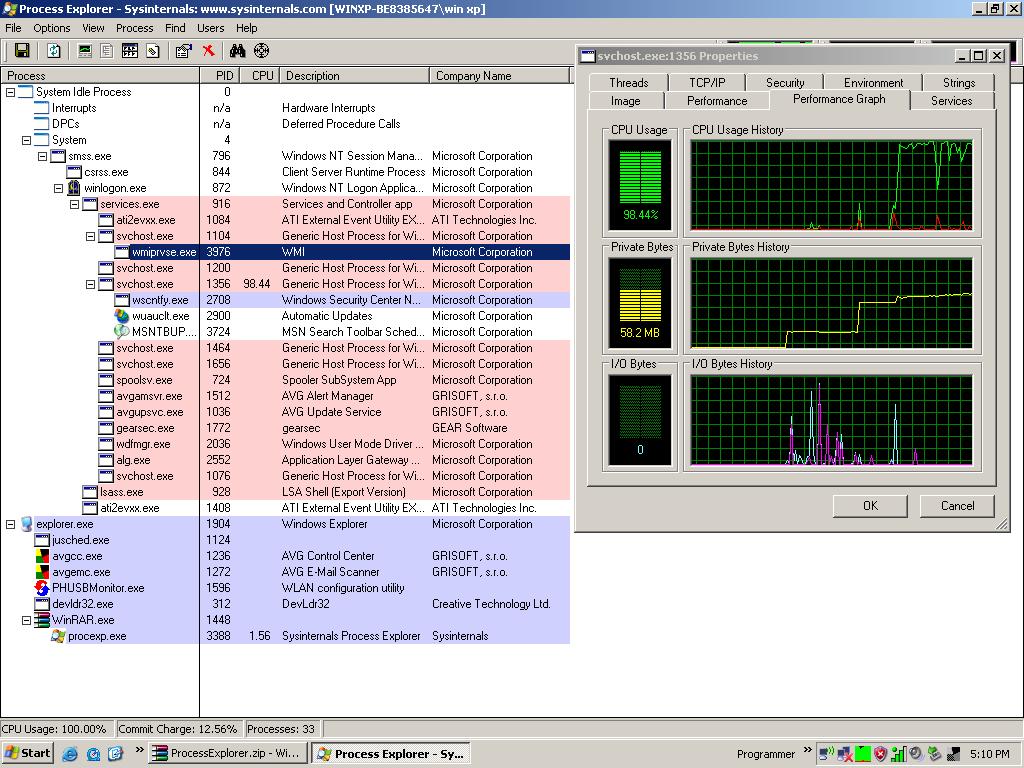Sort processes by the CPU column header
Screen dimensions: 1024x768
262,76
